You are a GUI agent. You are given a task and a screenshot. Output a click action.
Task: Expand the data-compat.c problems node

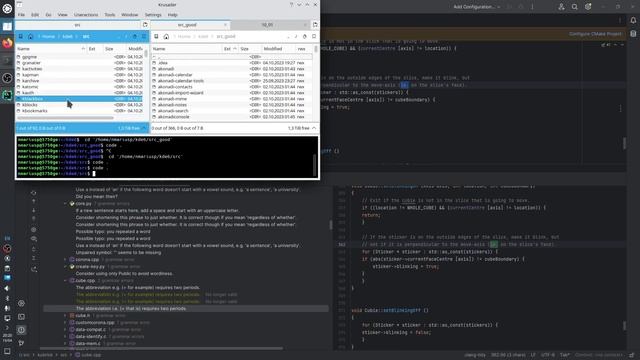coord(65,329)
